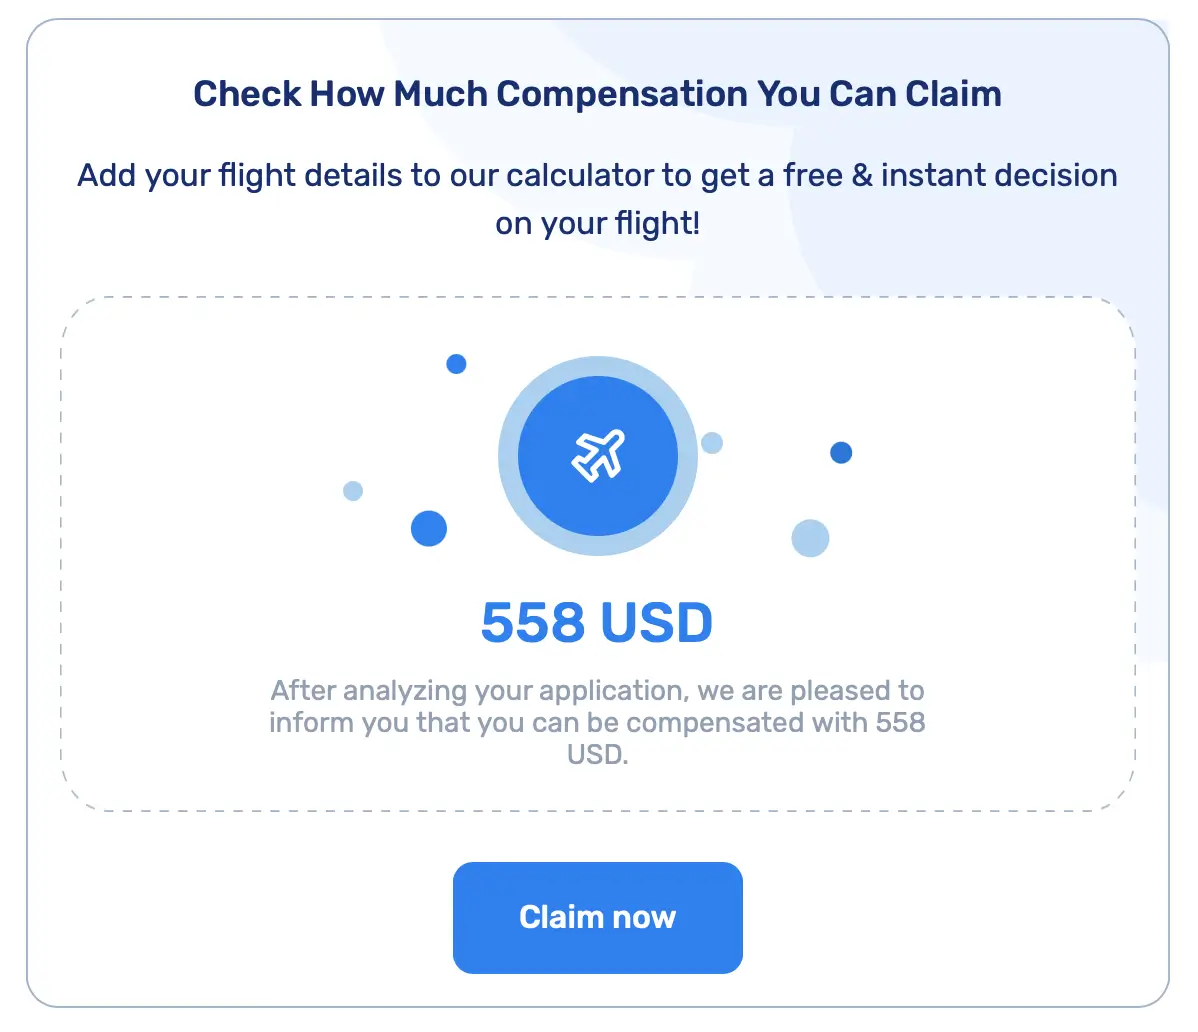The width and height of the screenshot is (1198, 1032).
Task: Select the dashed results panel
Action: (597, 550)
